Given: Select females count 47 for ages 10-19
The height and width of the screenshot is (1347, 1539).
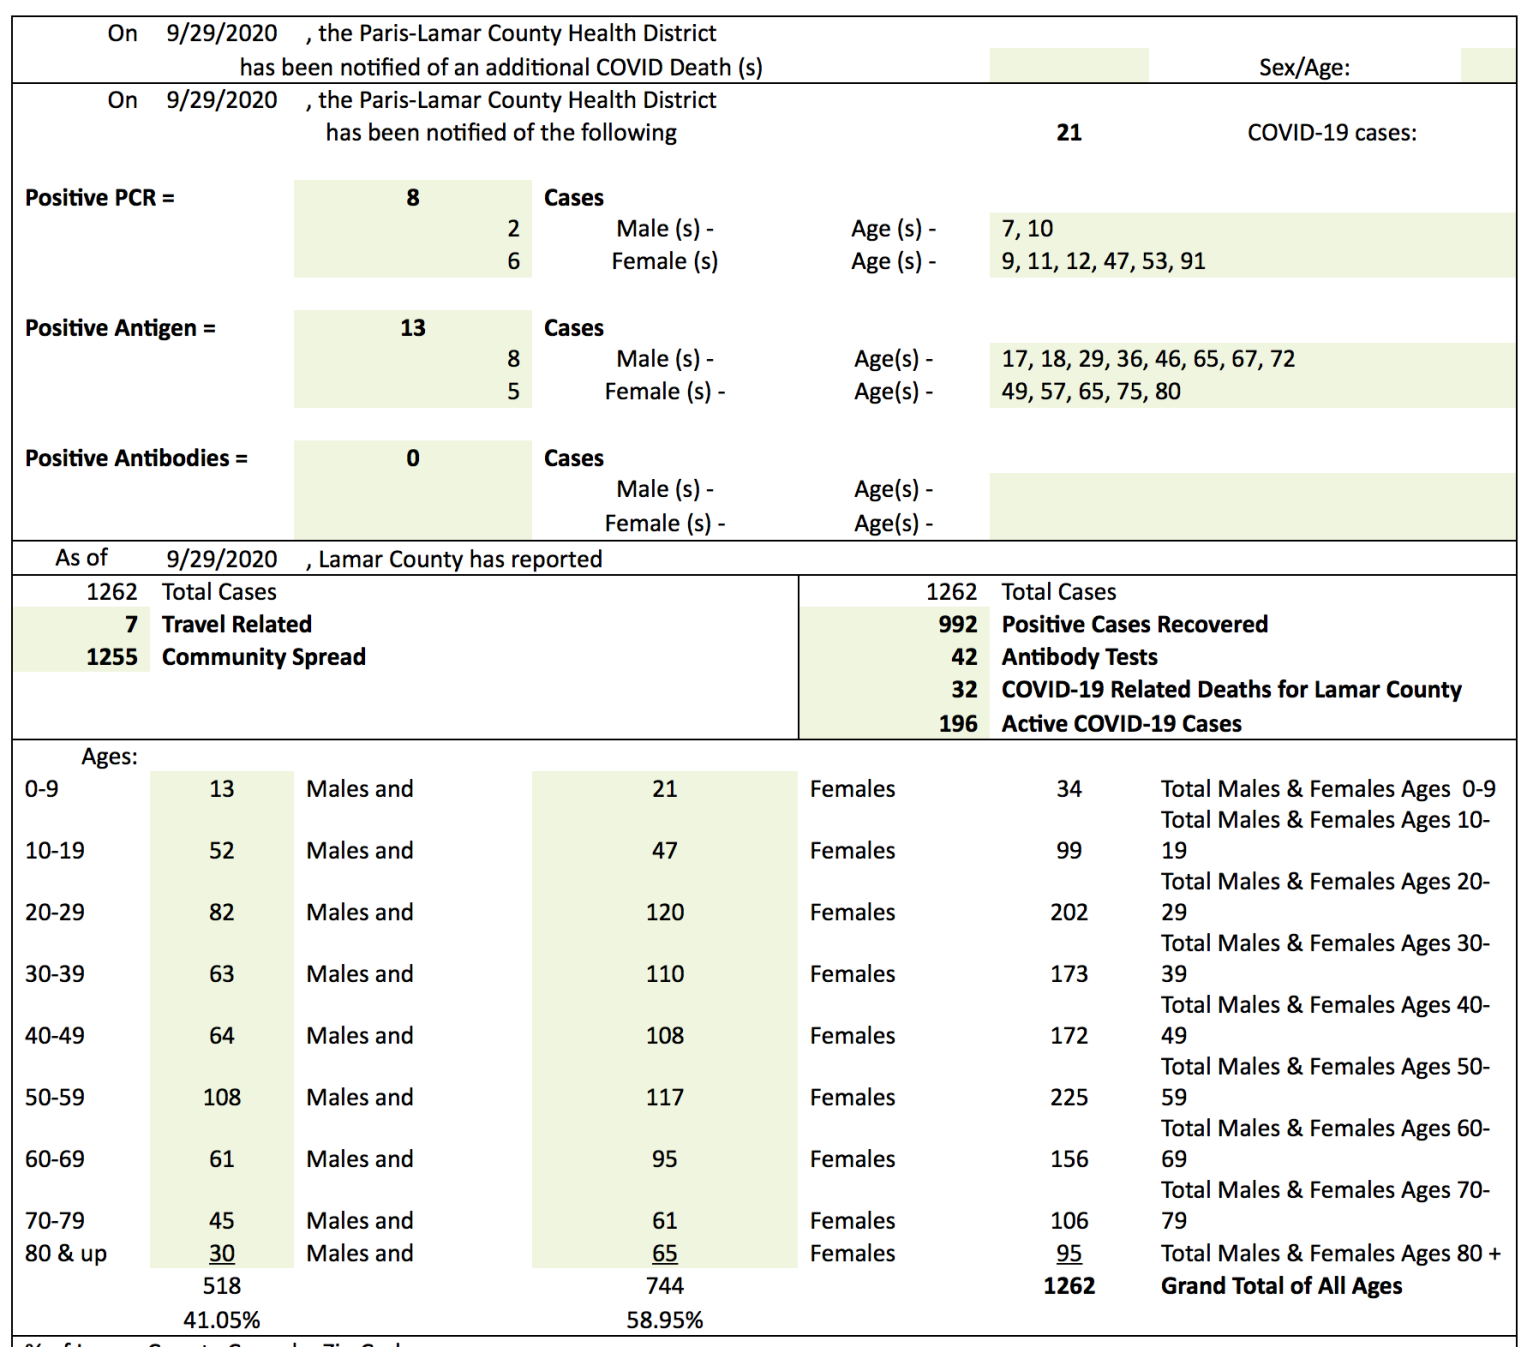Looking at the screenshot, I should click(665, 850).
